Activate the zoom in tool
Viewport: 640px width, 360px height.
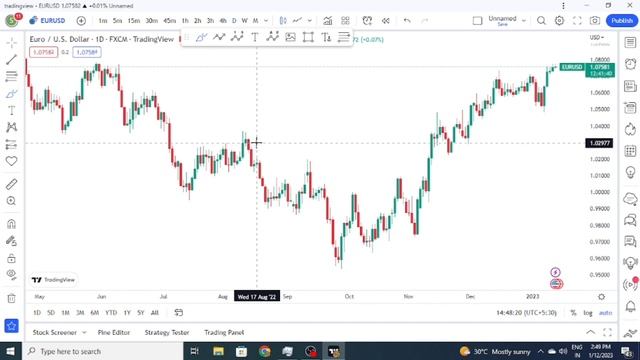tap(11, 201)
